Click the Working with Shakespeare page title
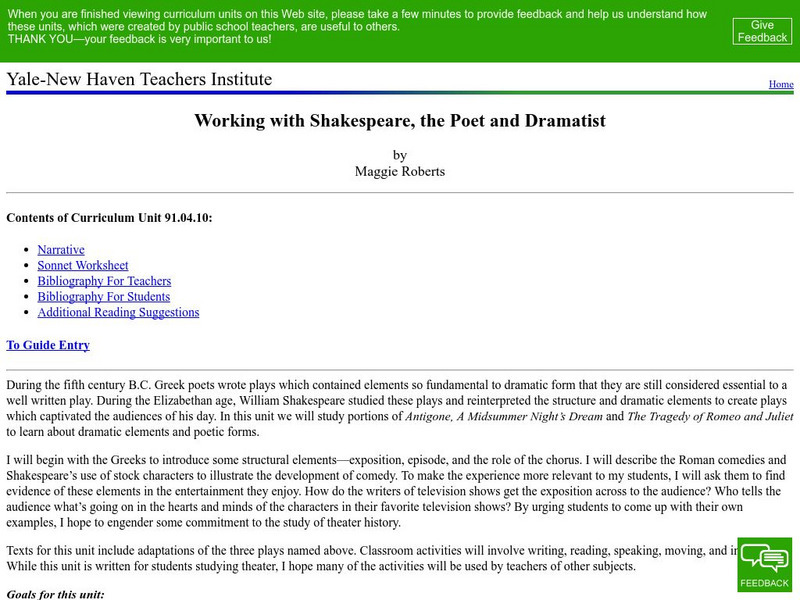Image resolution: width=800 pixels, height=600 pixels. (x=400, y=121)
